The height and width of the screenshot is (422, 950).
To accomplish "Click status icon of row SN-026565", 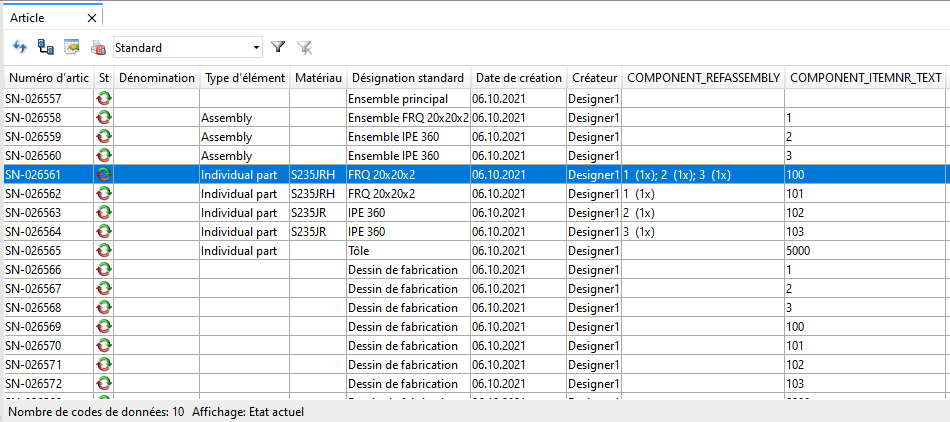I will click(x=104, y=251).
